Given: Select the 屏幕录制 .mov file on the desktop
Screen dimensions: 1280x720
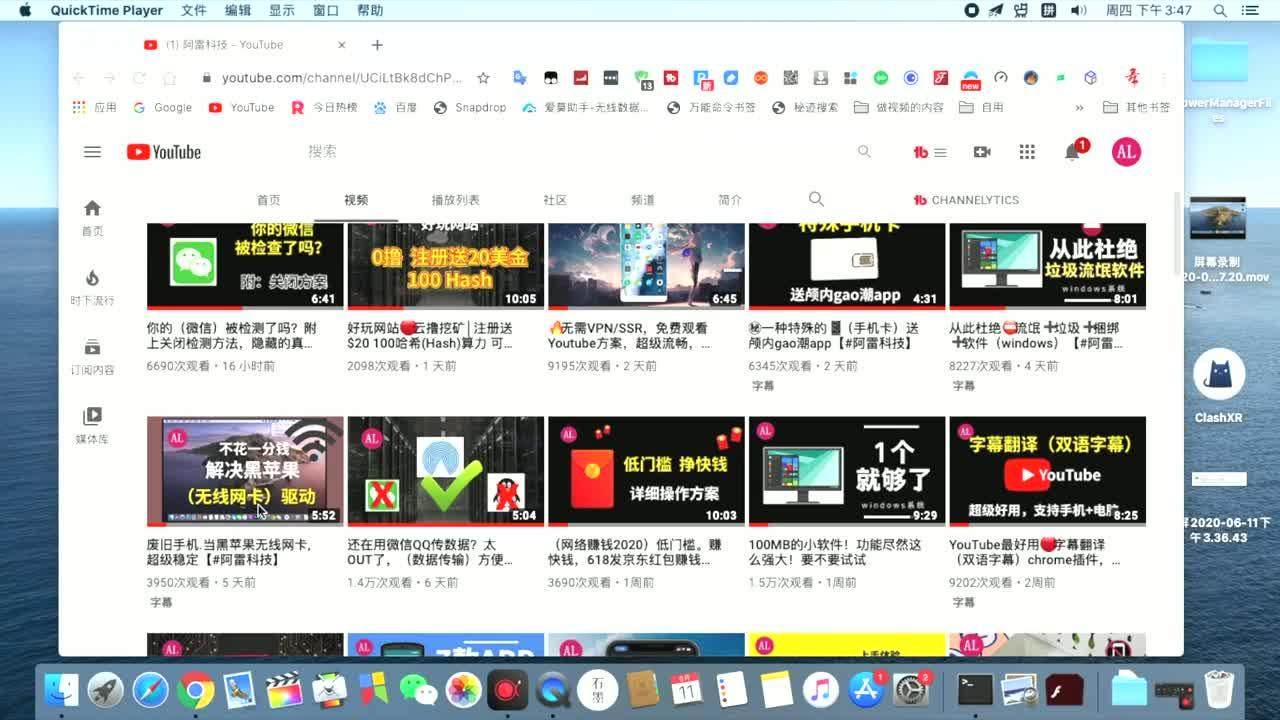Looking at the screenshot, I should pos(1218,240).
